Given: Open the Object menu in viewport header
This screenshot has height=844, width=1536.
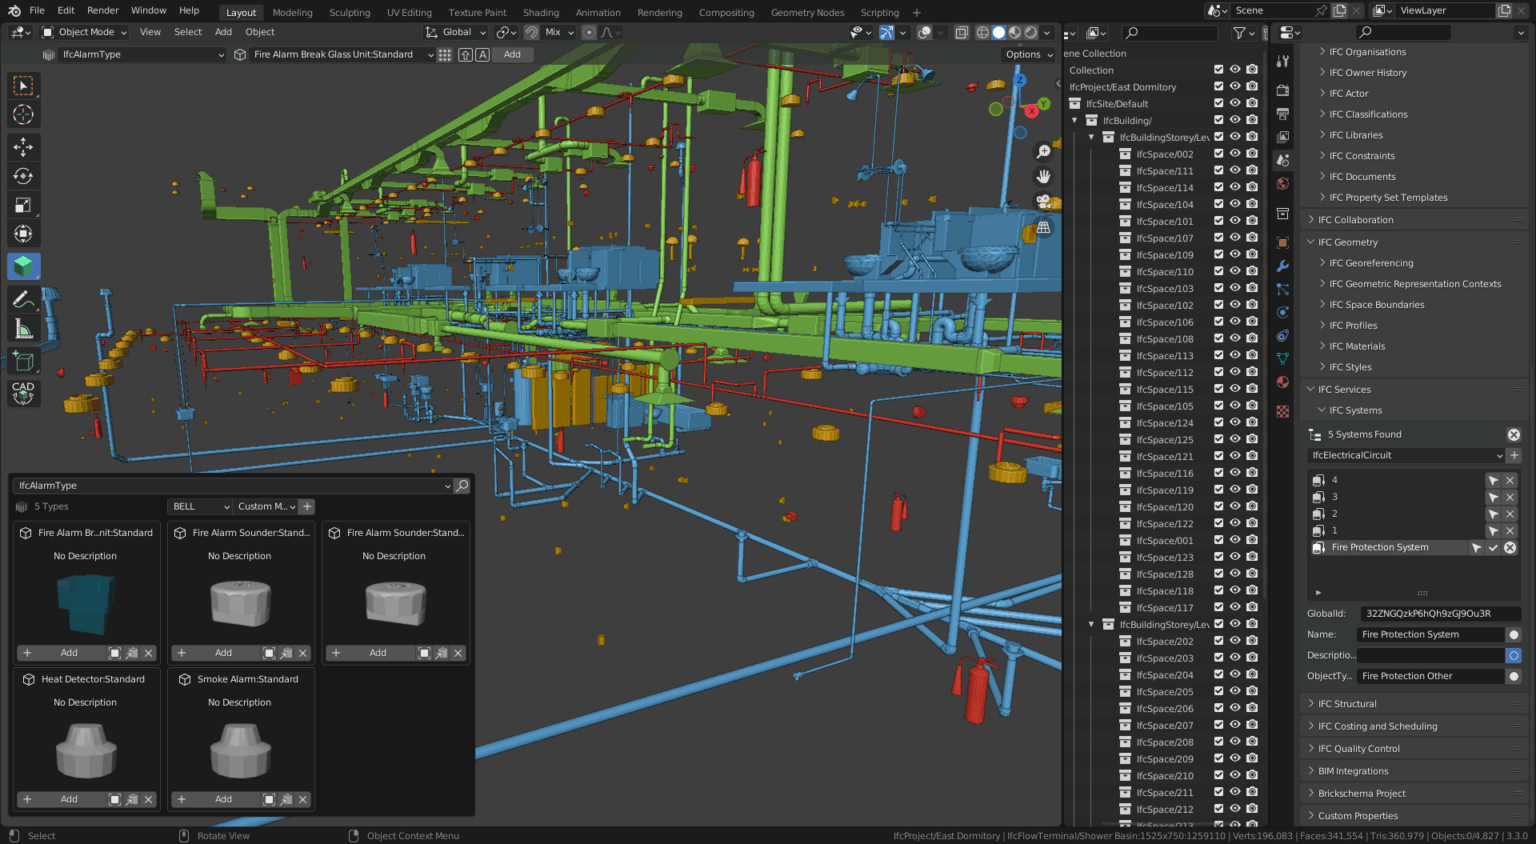Looking at the screenshot, I should point(259,32).
